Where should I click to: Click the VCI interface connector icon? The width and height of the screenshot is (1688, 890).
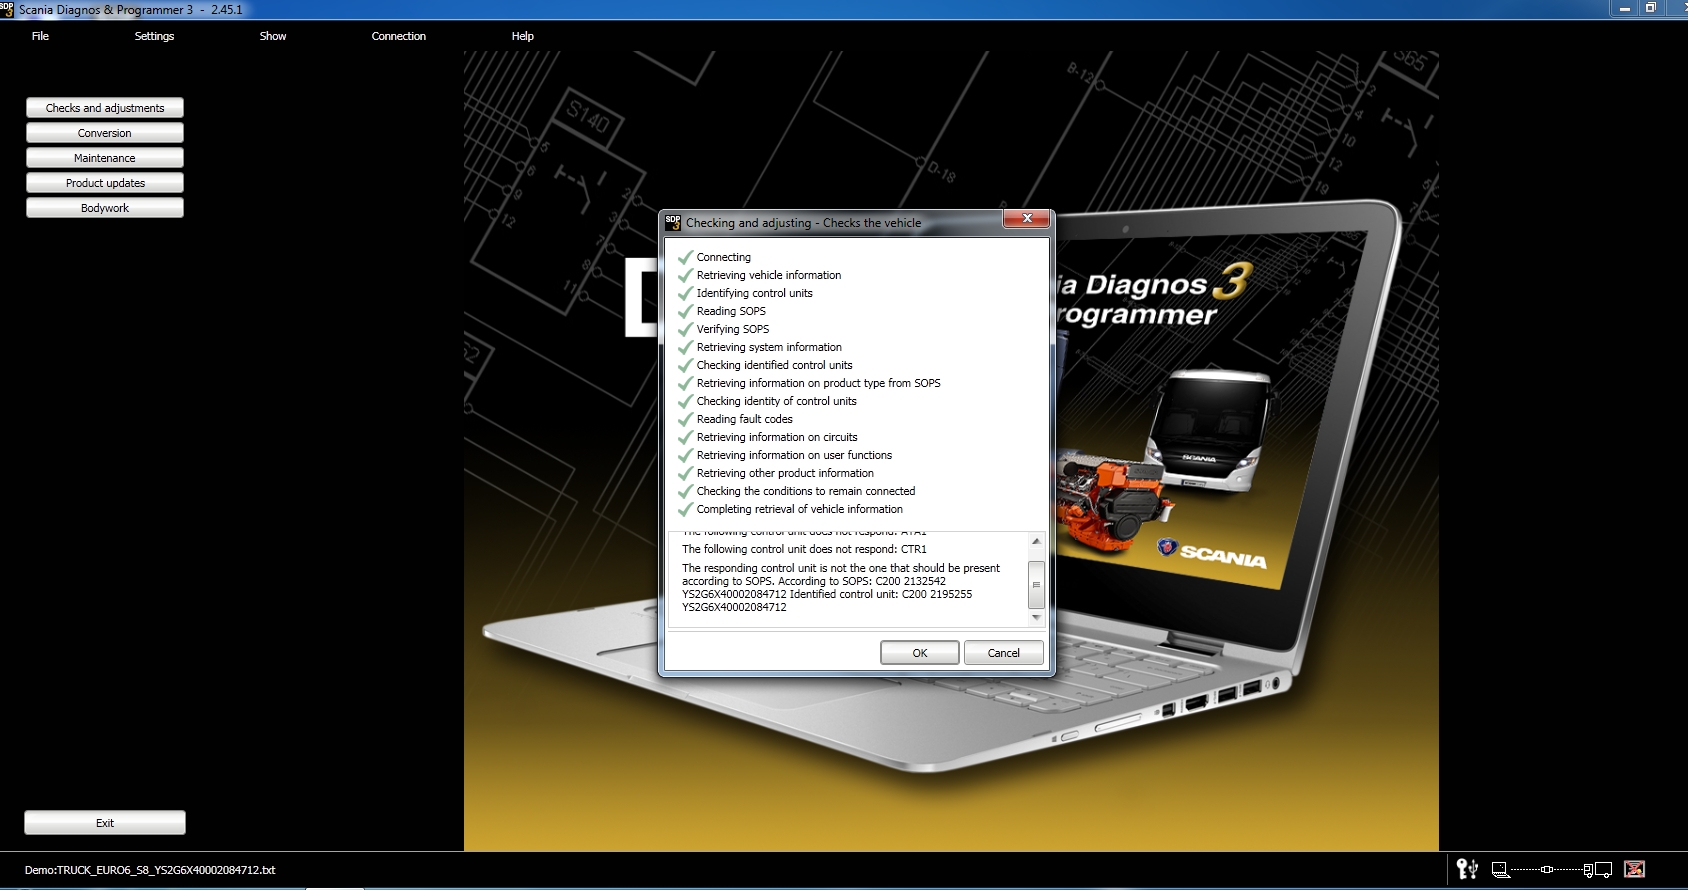click(1547, 870)
